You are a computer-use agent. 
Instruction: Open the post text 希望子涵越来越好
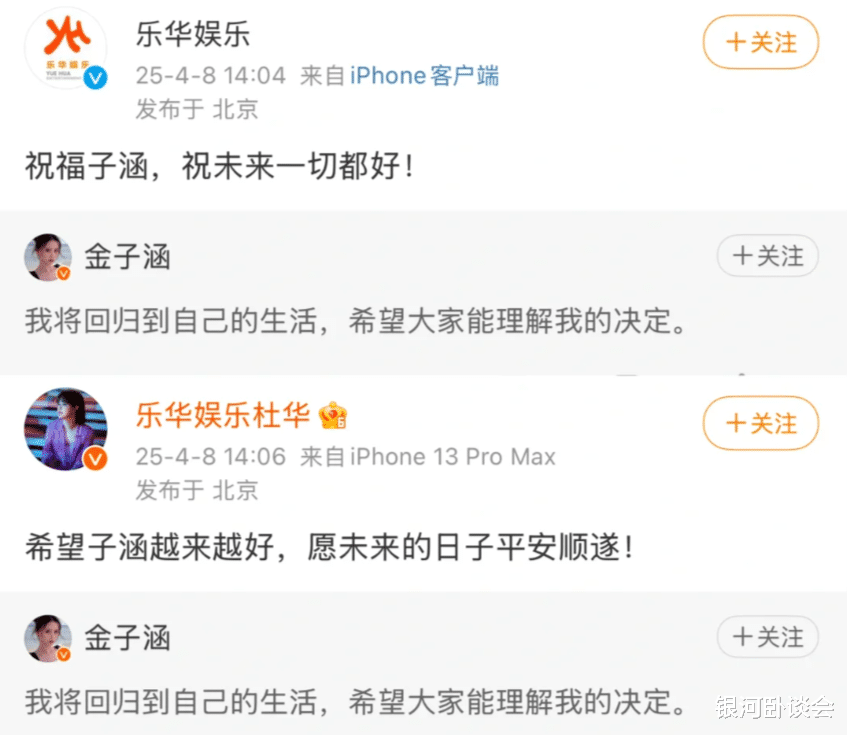tap(329, 547)
